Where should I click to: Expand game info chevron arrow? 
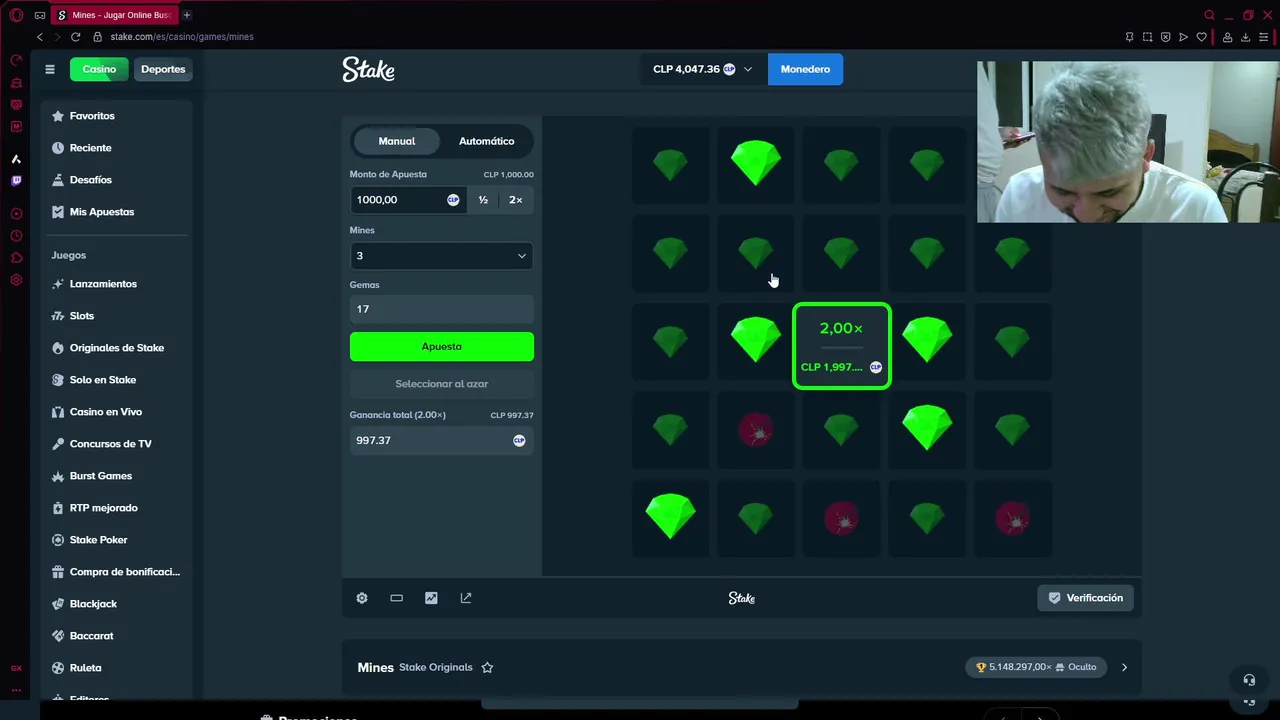click(1124, 667)
